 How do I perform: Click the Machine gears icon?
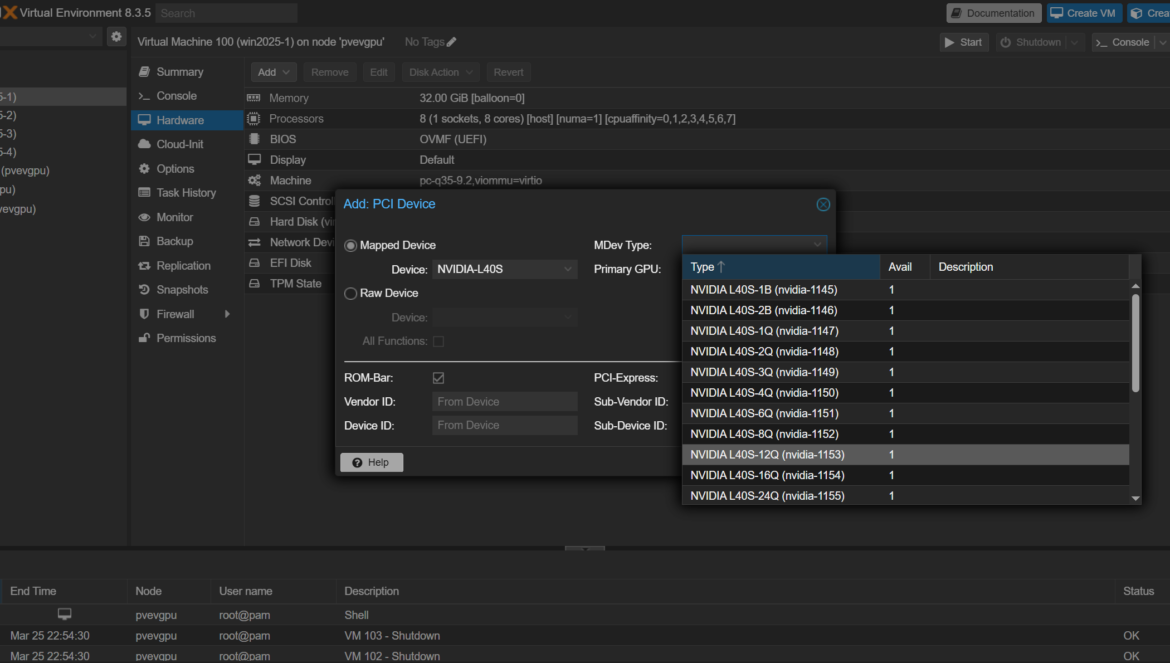[x=254, y=180]
